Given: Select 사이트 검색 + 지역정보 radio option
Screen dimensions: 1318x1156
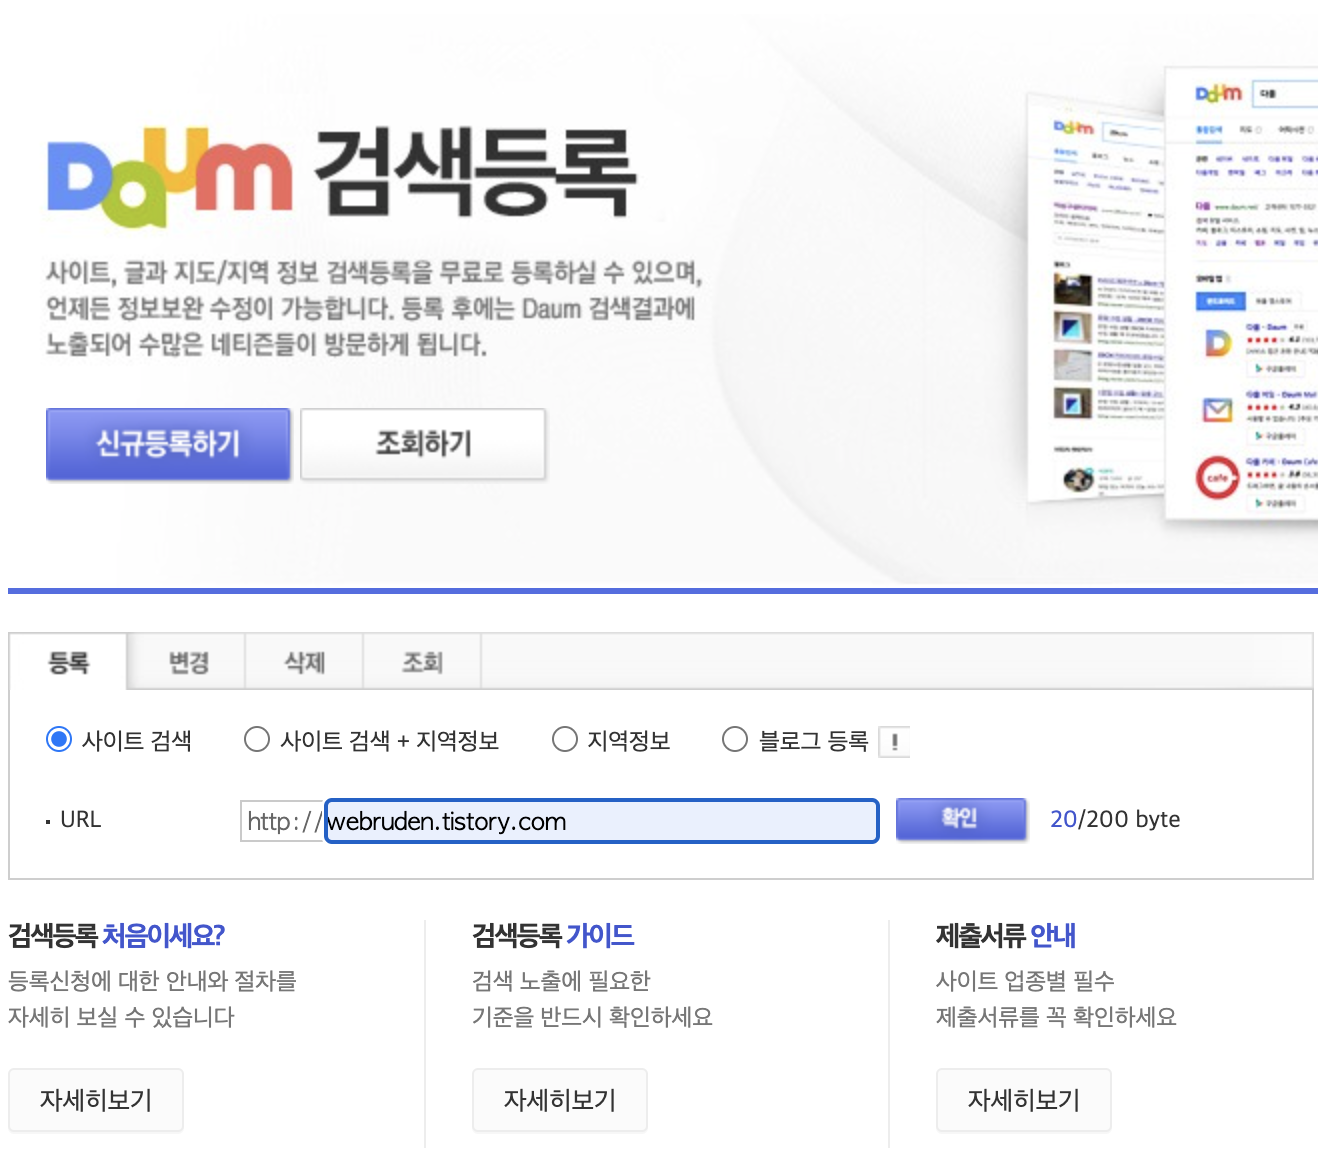Looking at the screenshot, I should 257,739.
